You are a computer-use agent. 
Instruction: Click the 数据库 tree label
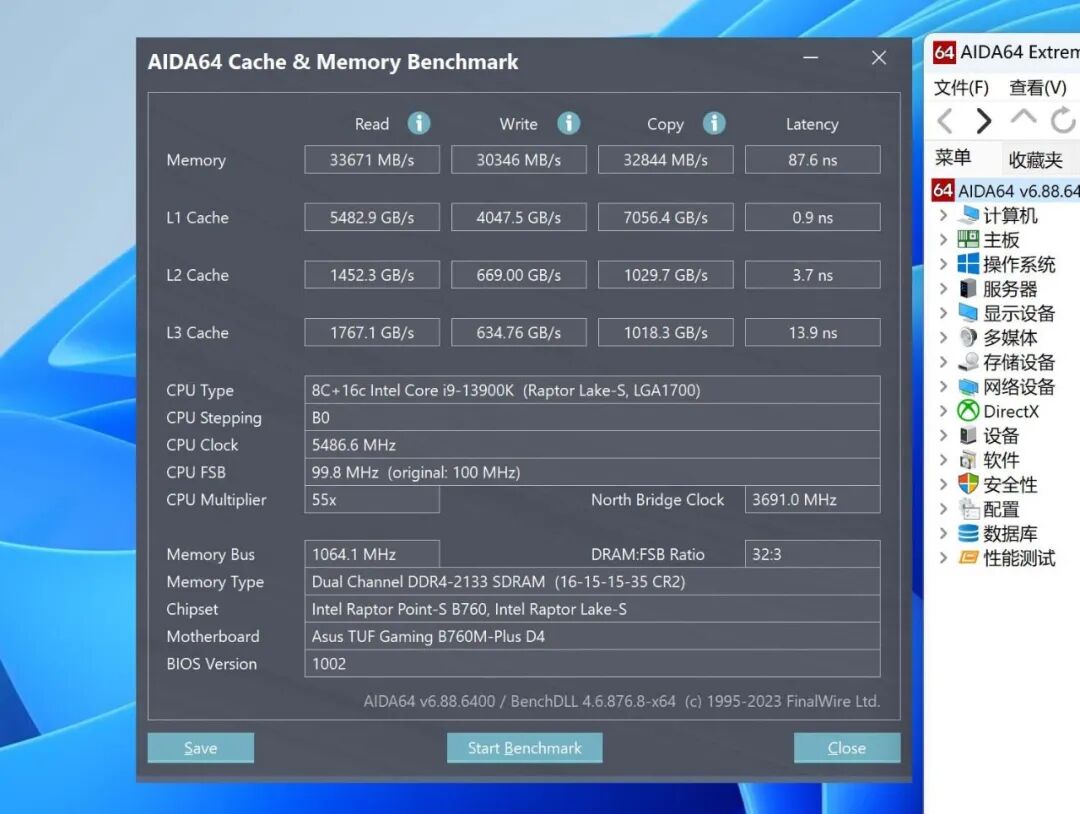pyautogui.click(x=1010, y=534)
